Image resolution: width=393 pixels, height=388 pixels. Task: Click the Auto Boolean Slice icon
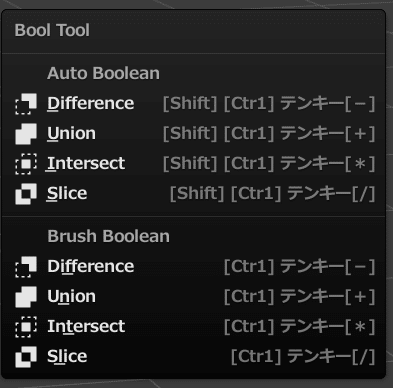tap(26, 193)
